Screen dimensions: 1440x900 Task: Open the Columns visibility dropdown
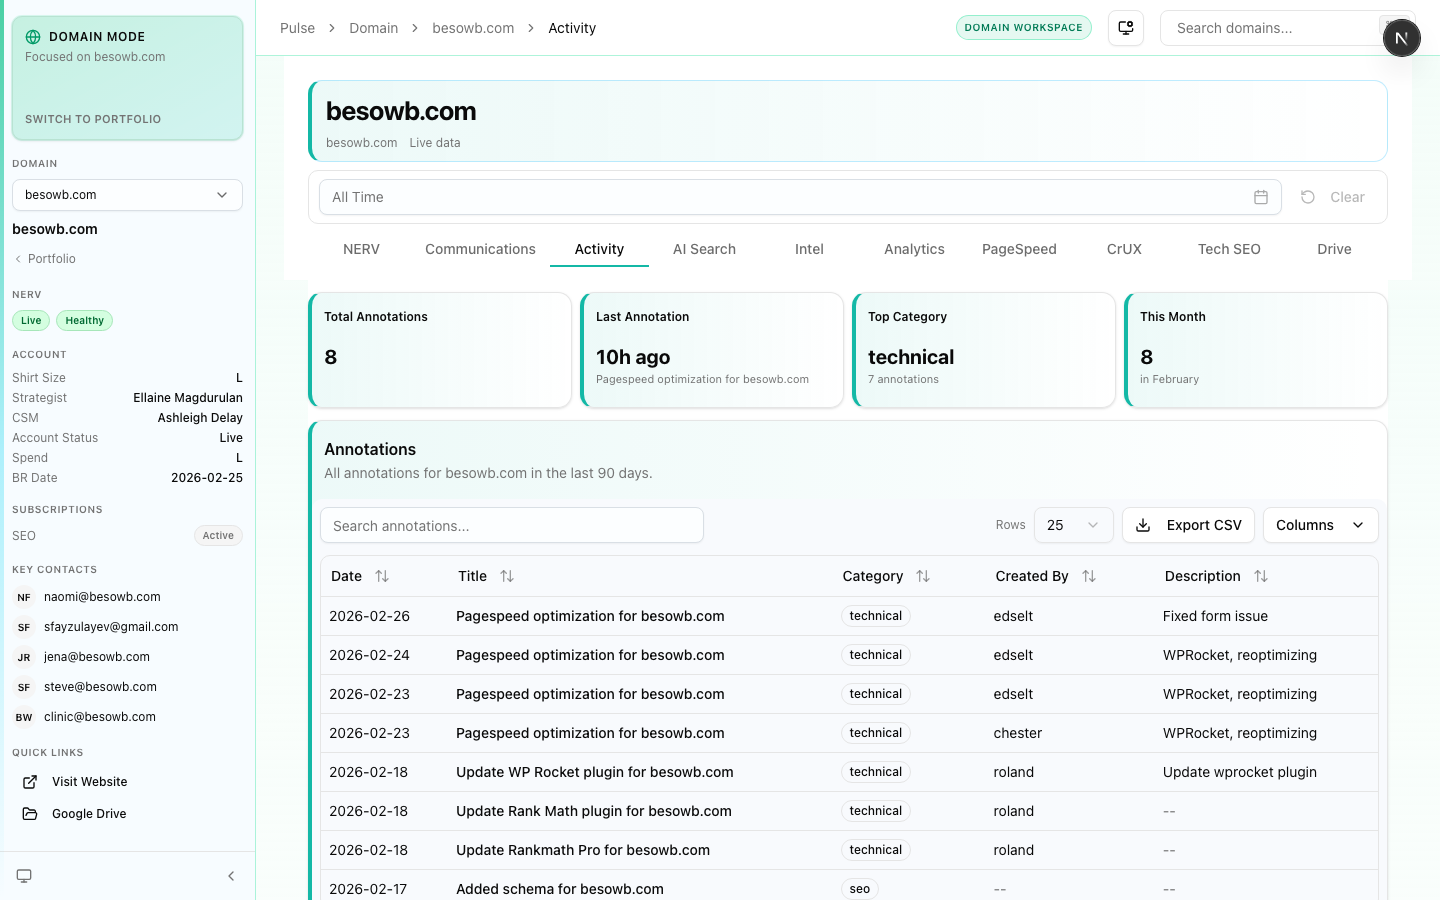click(x=1320, y=525)
